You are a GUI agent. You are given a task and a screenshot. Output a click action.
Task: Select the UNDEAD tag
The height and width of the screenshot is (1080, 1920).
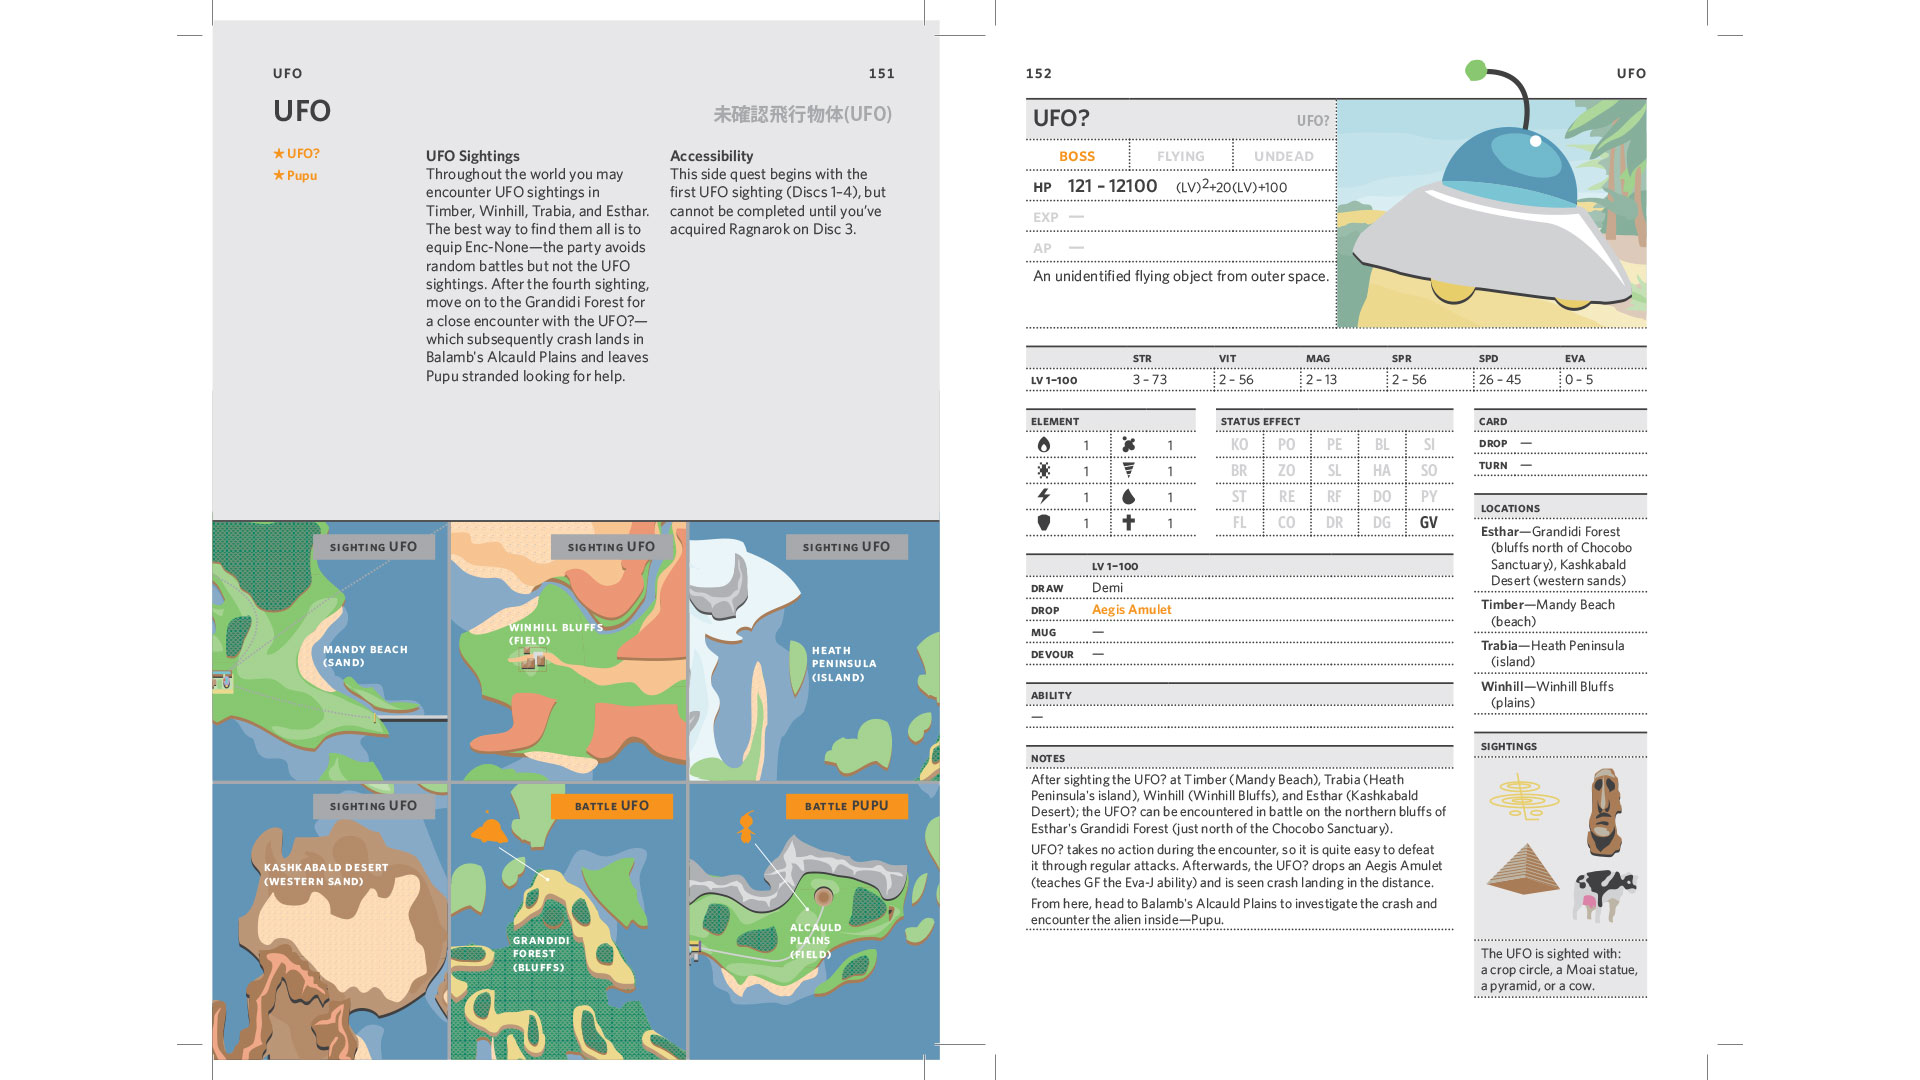[x=1284, y=156]
